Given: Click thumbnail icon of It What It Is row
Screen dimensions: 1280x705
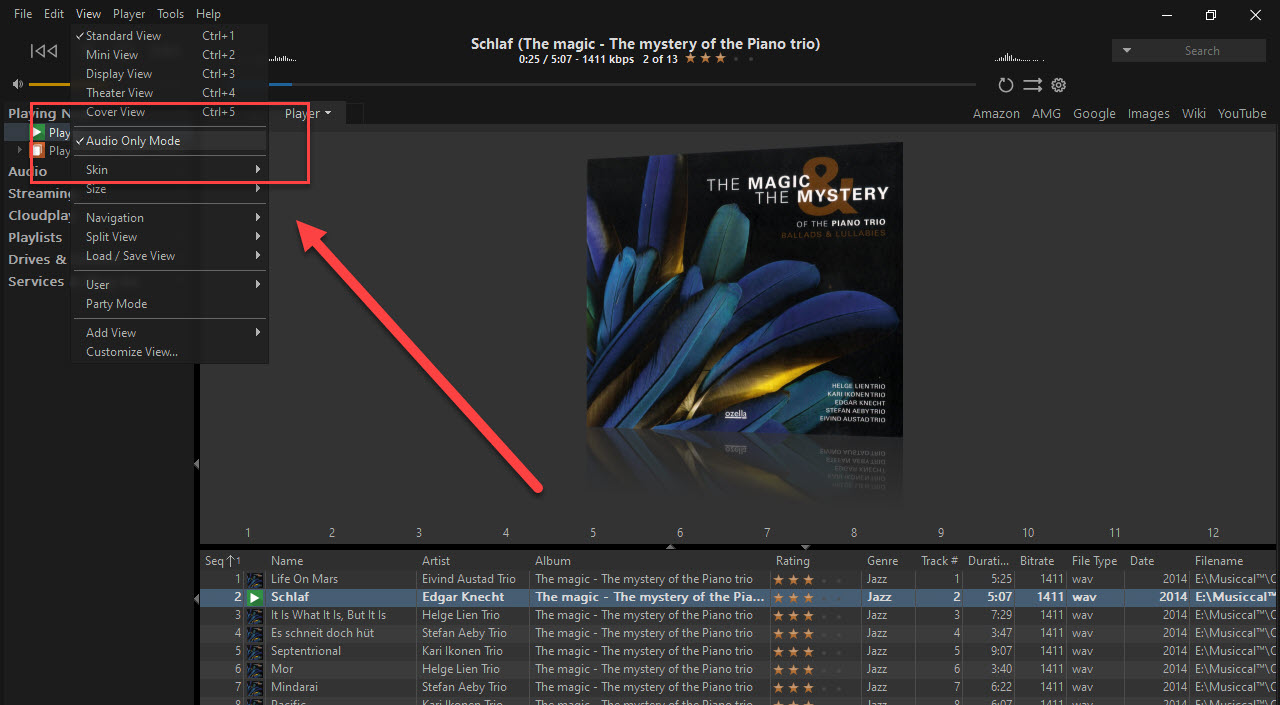Looking at the screenshot, I should tap(255, 615).
